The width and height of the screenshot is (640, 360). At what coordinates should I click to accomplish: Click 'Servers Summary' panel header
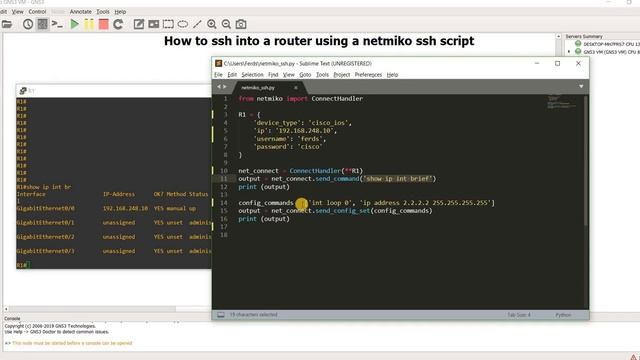coord(584,36)
